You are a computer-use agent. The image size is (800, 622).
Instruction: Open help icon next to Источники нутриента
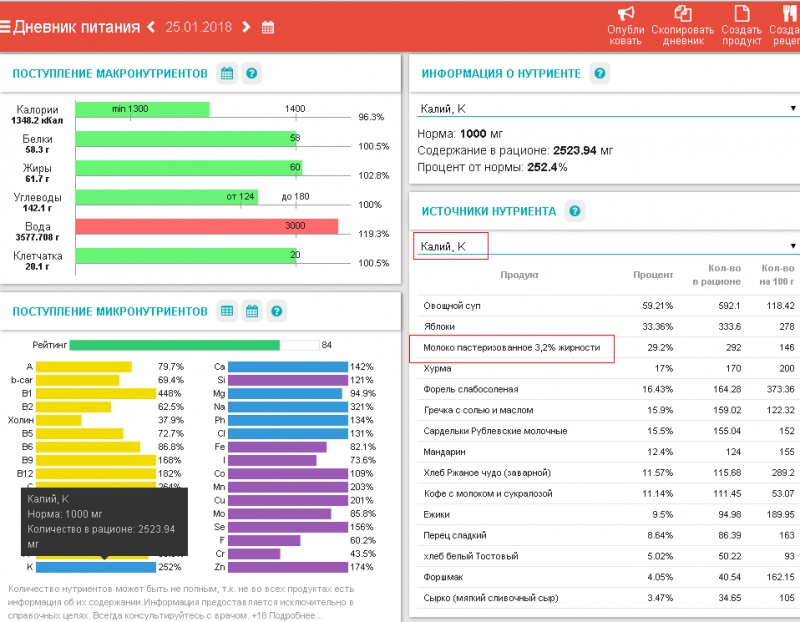[x=574, y=210]
